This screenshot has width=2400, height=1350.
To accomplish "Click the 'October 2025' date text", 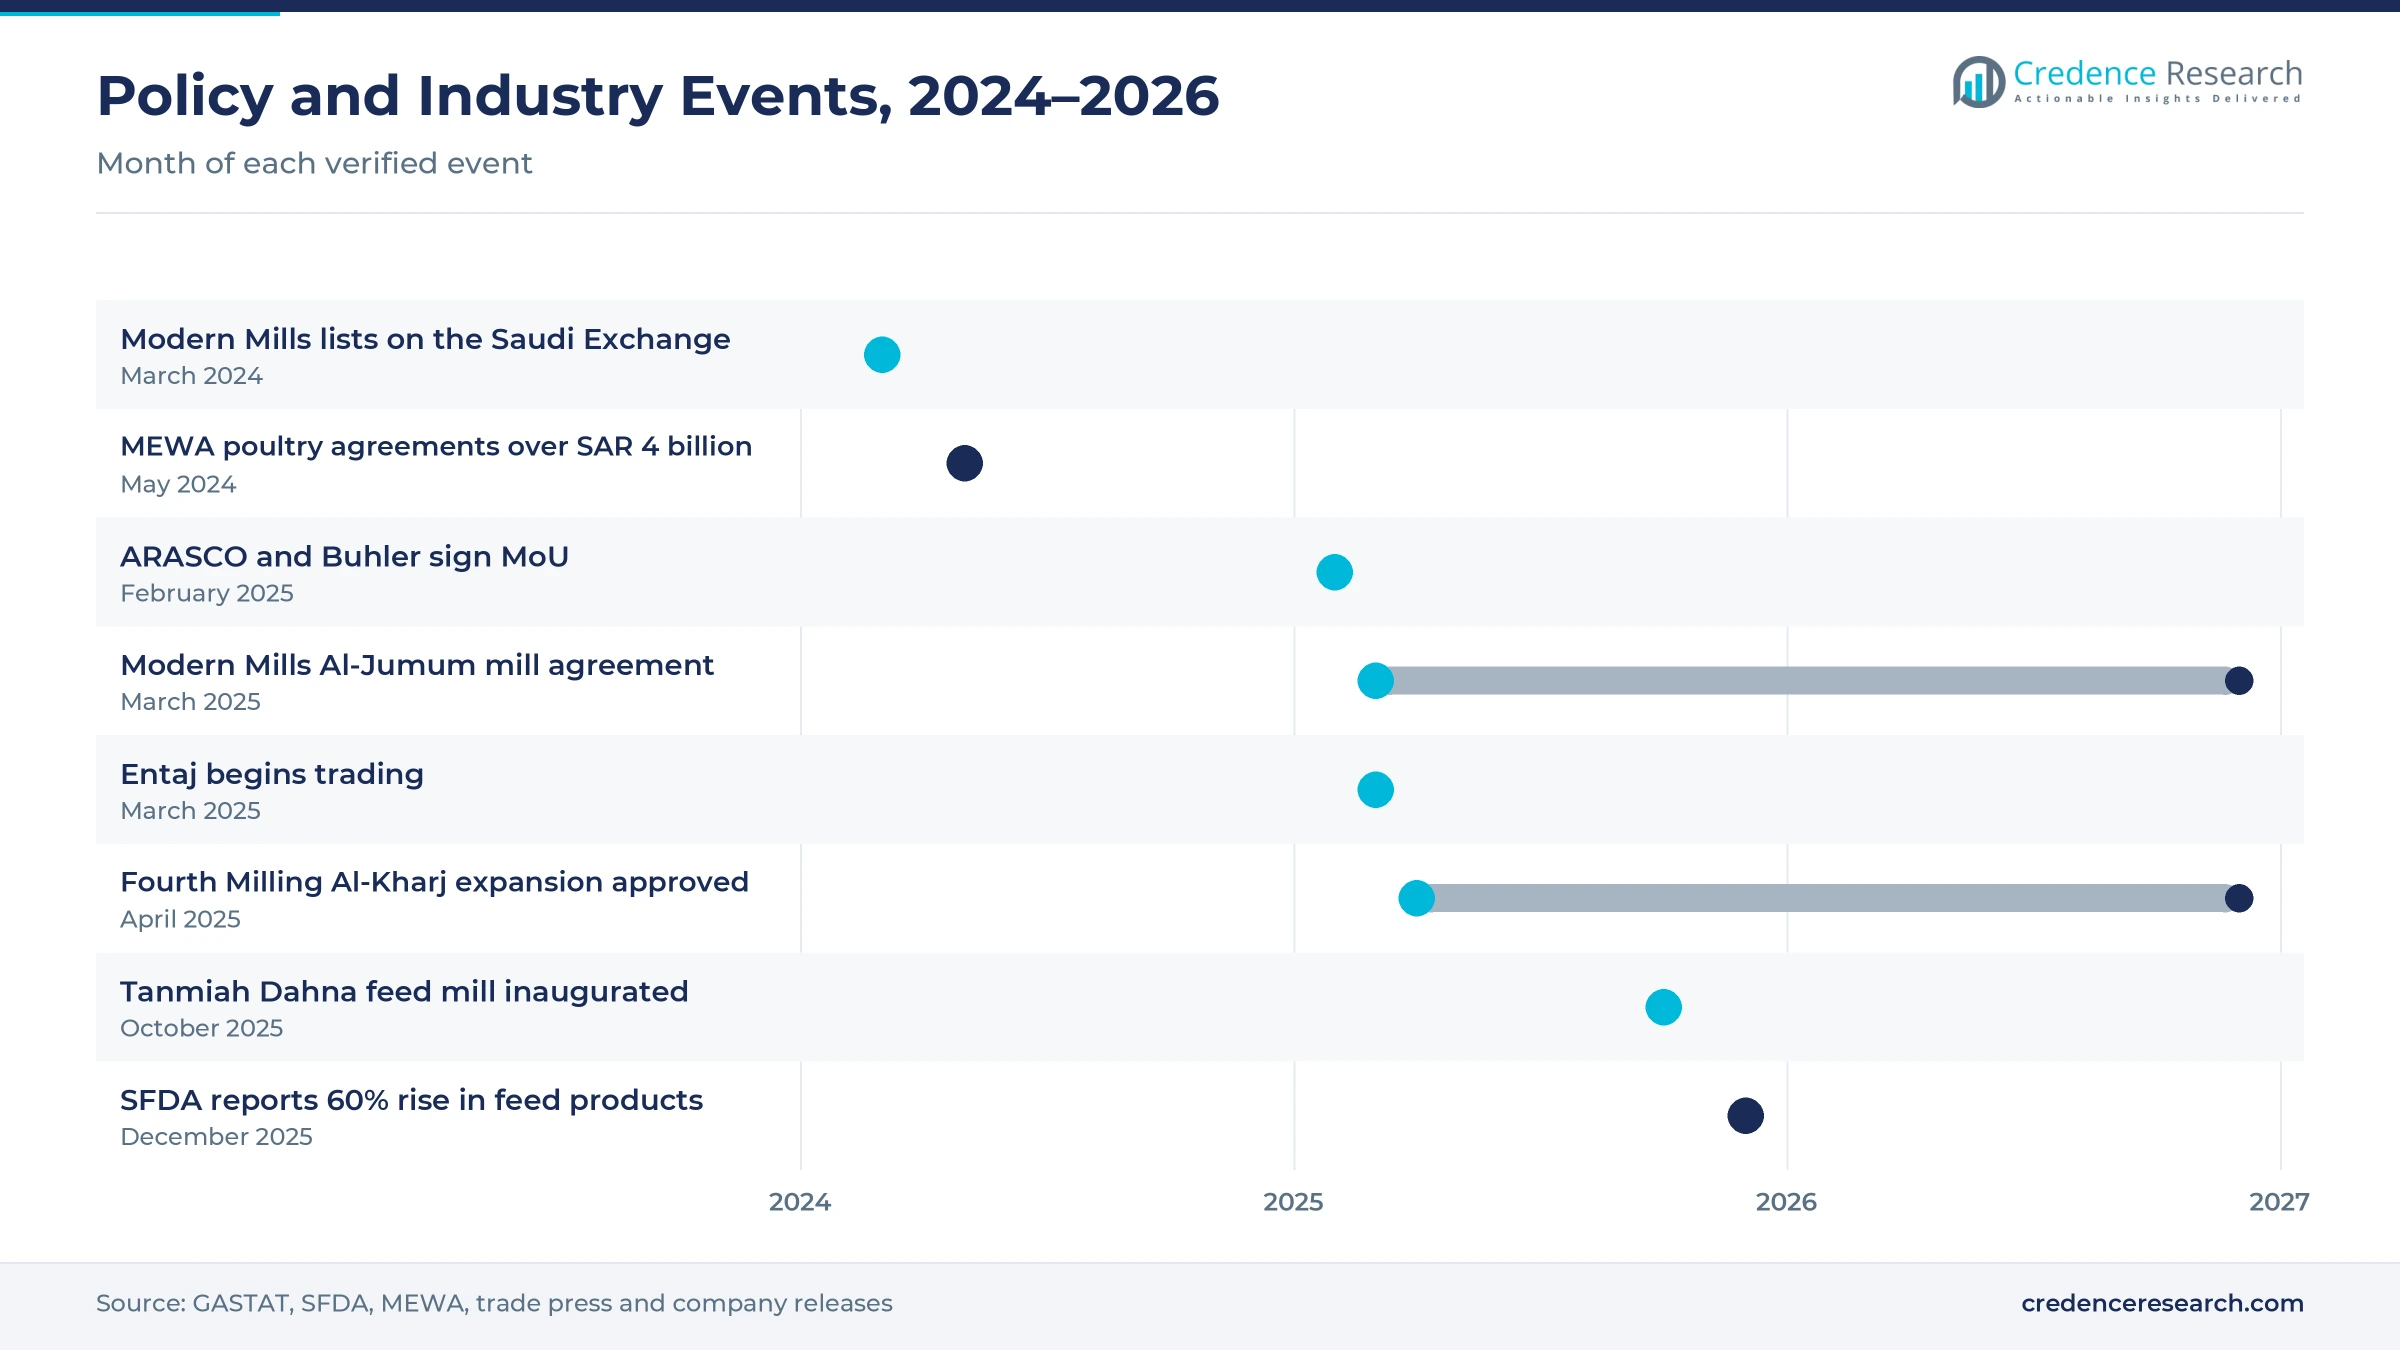I will coord(201,1028).
